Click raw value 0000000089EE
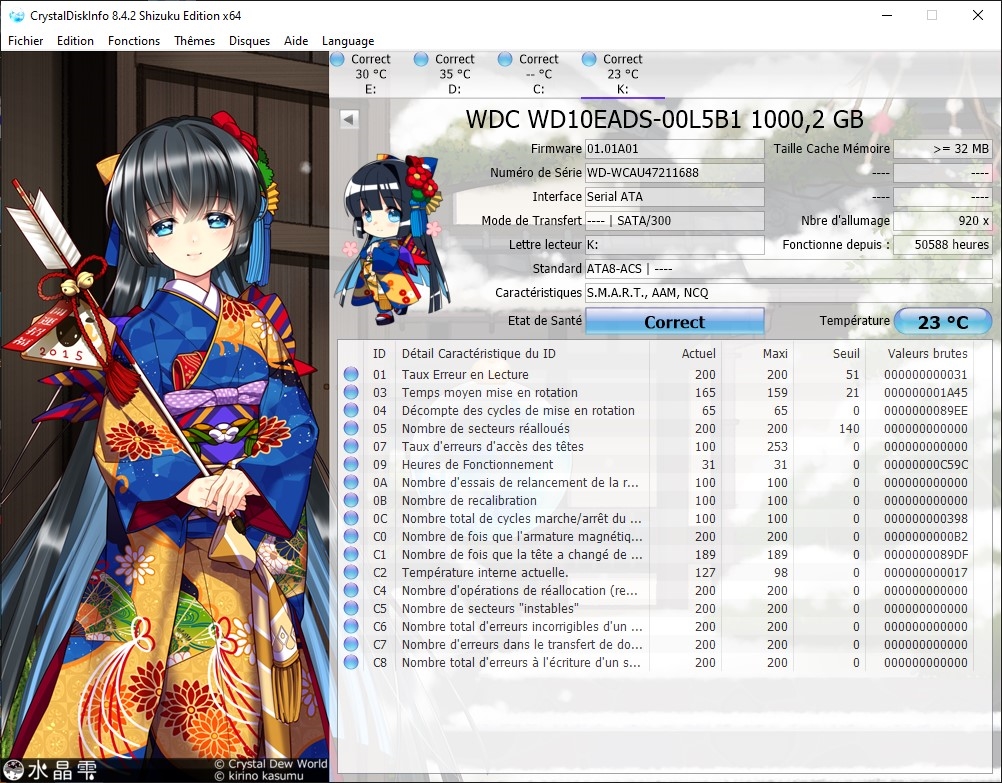This screenshot has width=1002, height=783. pyautogui.click(x=926, y=410)
